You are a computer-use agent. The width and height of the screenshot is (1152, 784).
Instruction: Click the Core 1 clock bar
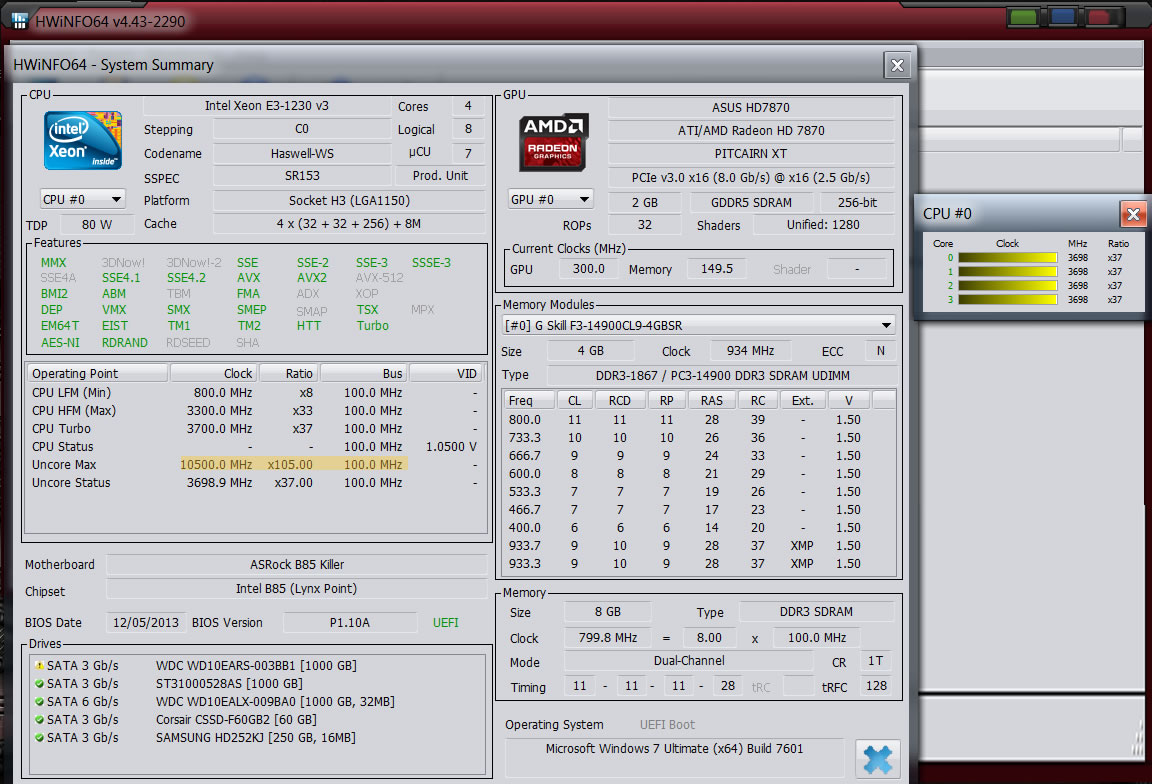(1007, 272)
